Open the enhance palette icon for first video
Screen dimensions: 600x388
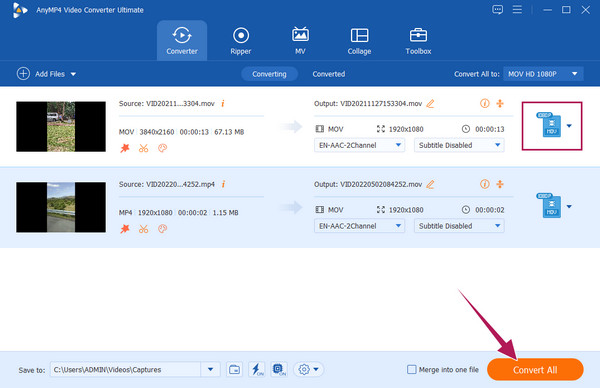162,148
